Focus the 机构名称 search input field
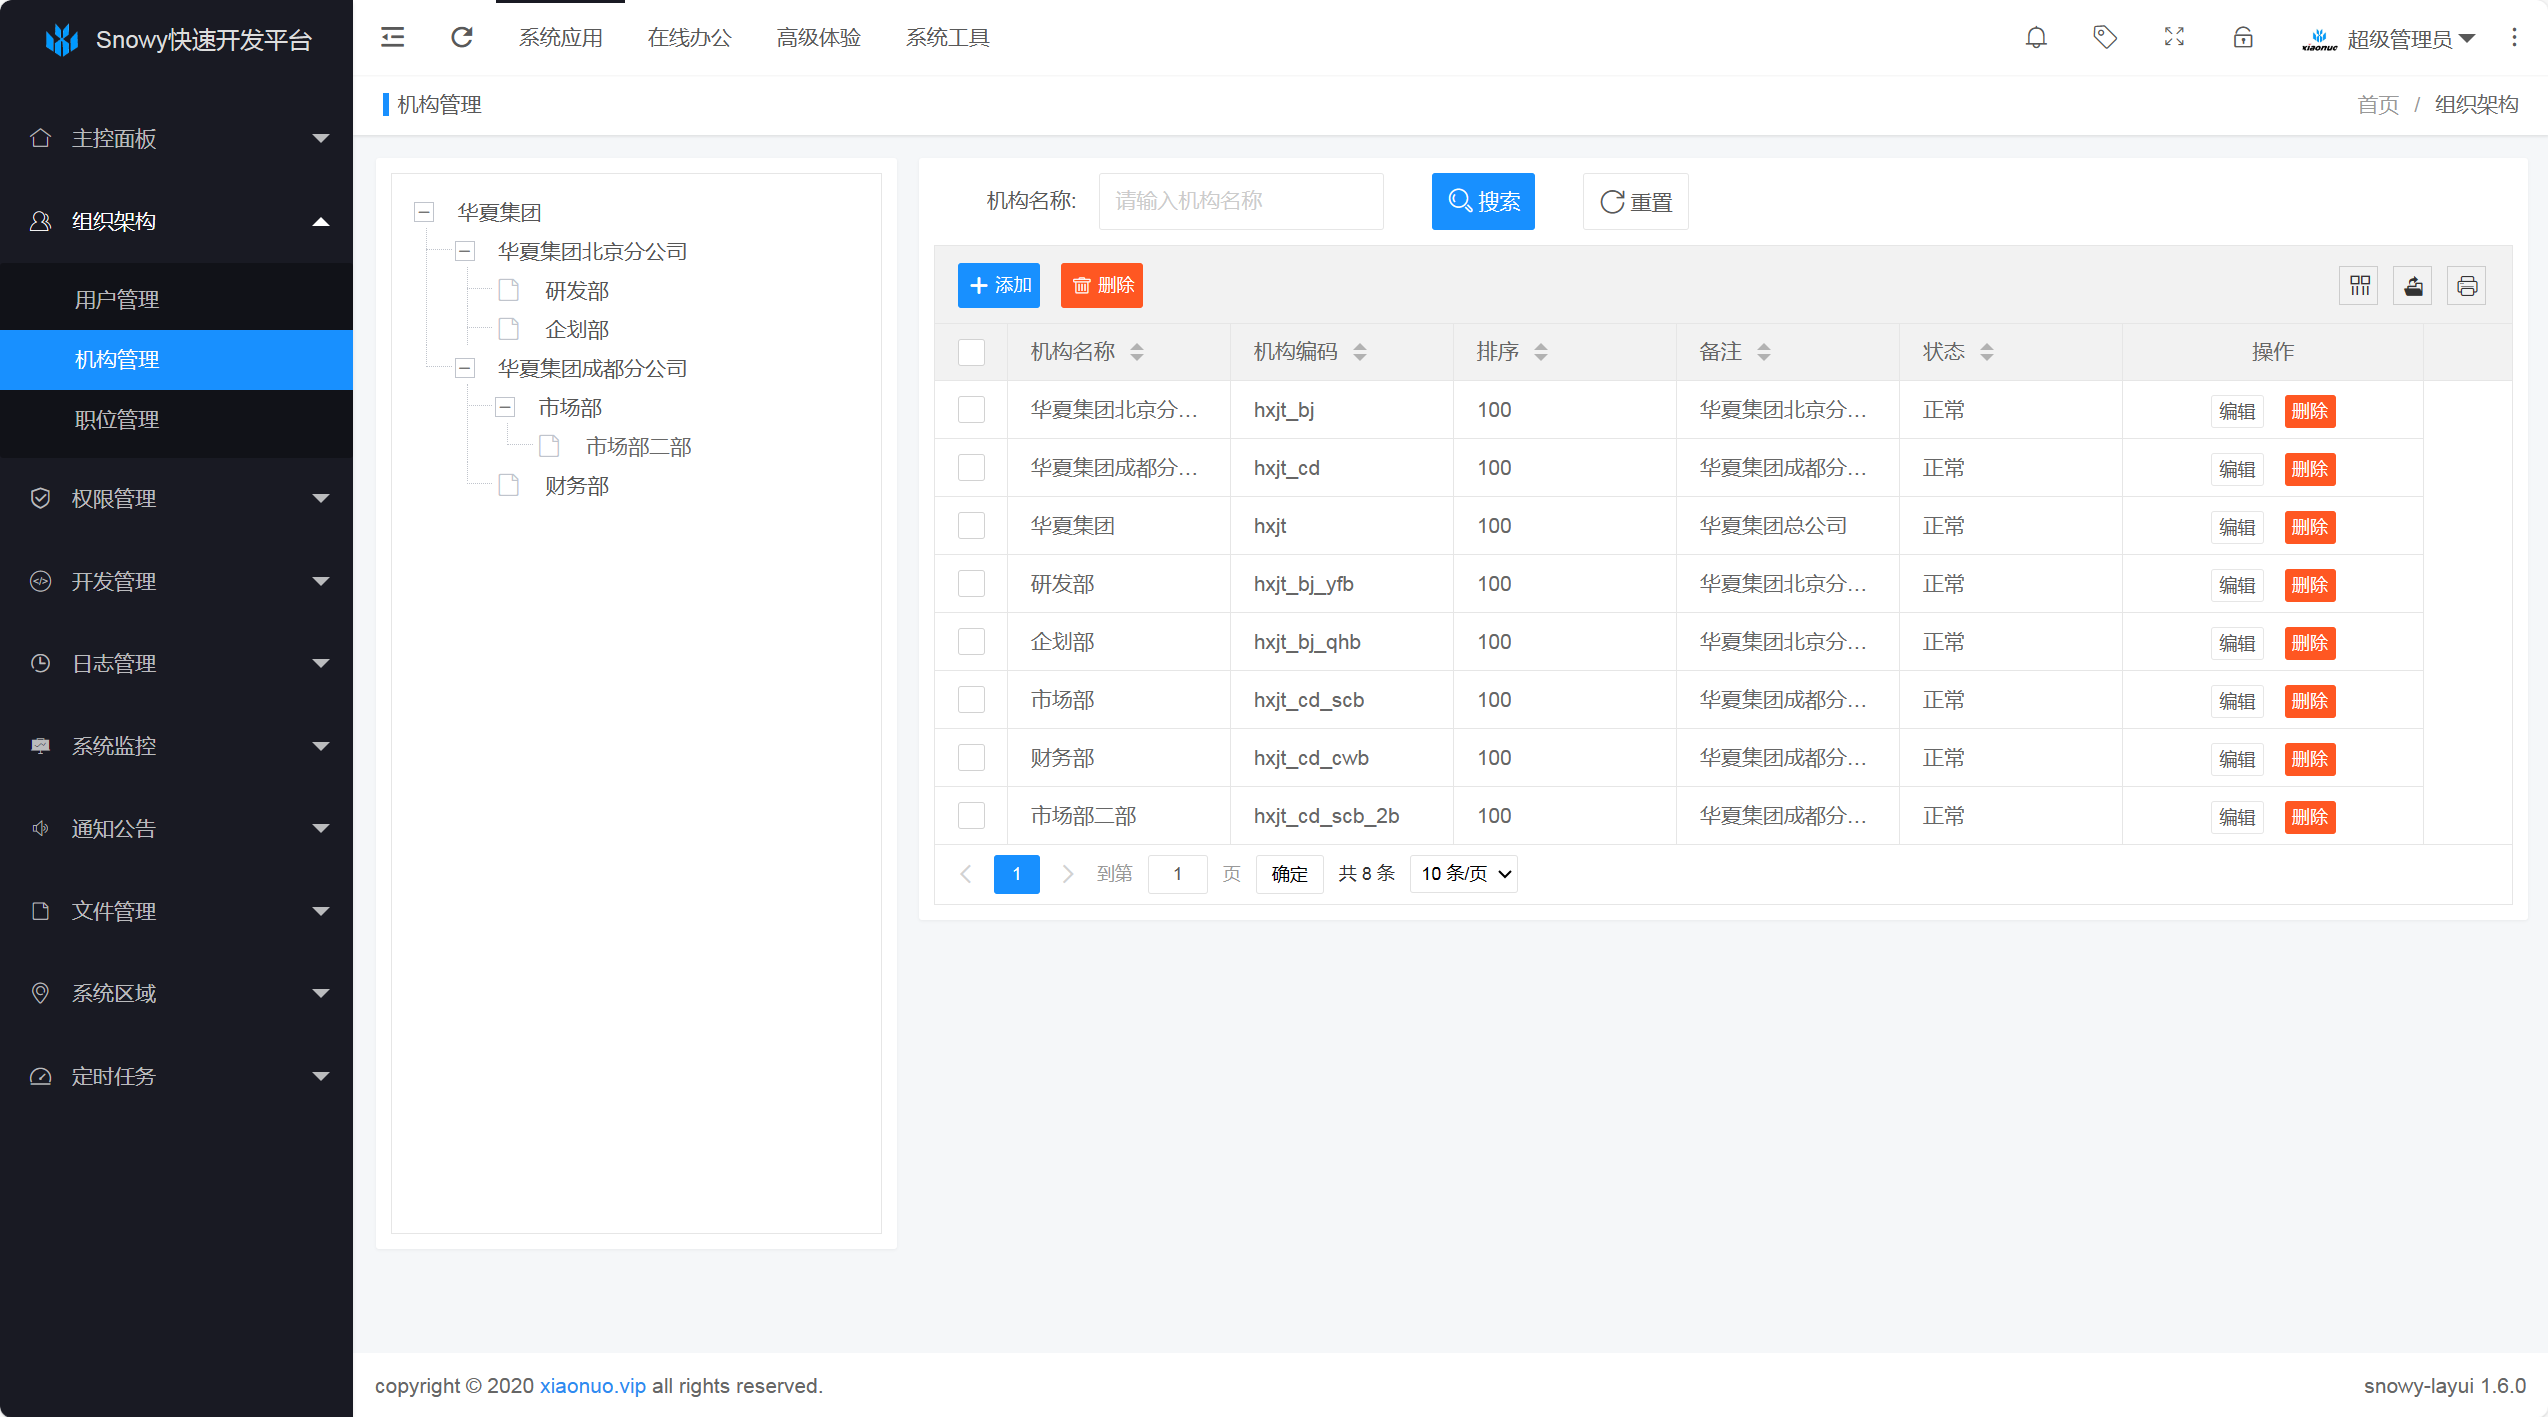The image size is (2548, 1417). [1240, 202]
